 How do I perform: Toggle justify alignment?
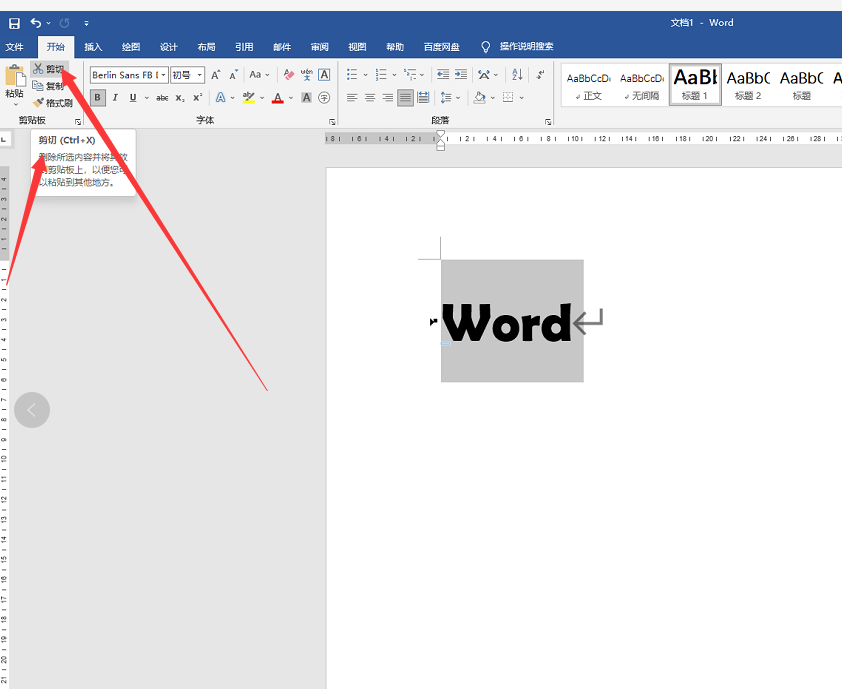(x=405, y=98)
